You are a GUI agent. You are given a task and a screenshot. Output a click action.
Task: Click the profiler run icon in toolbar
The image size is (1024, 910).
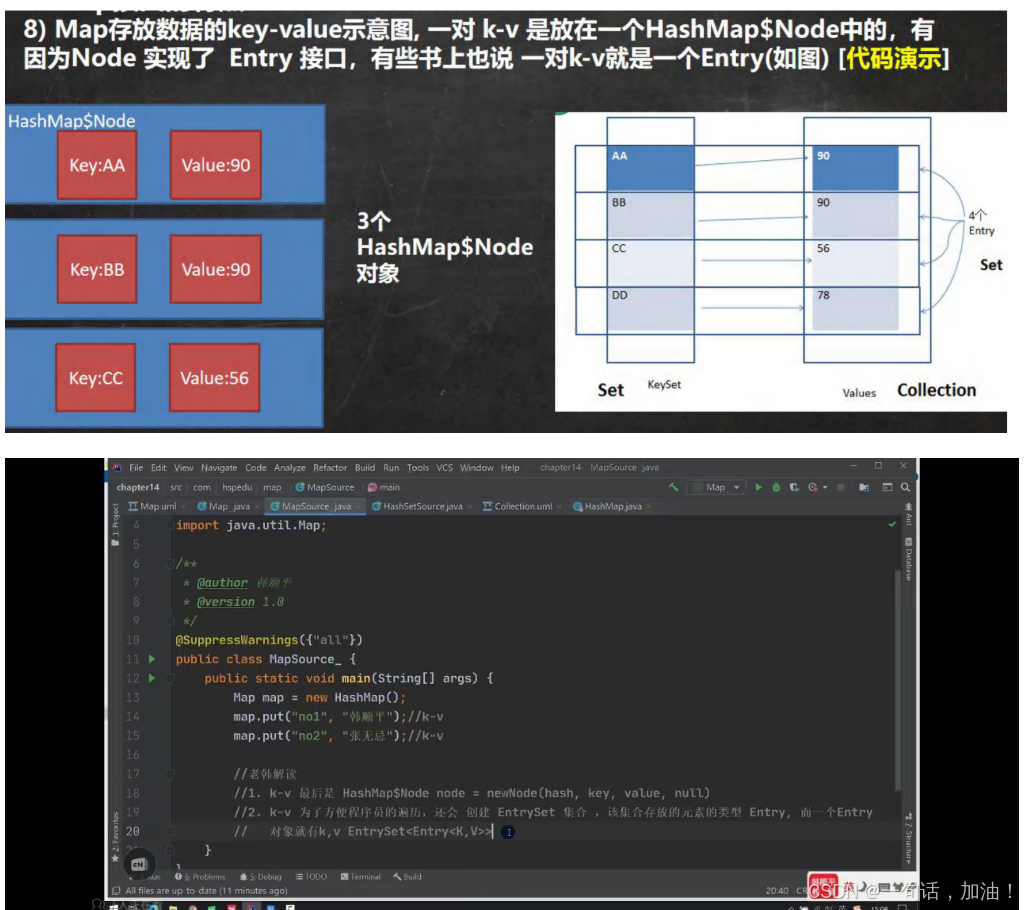(x=813, y=487)
